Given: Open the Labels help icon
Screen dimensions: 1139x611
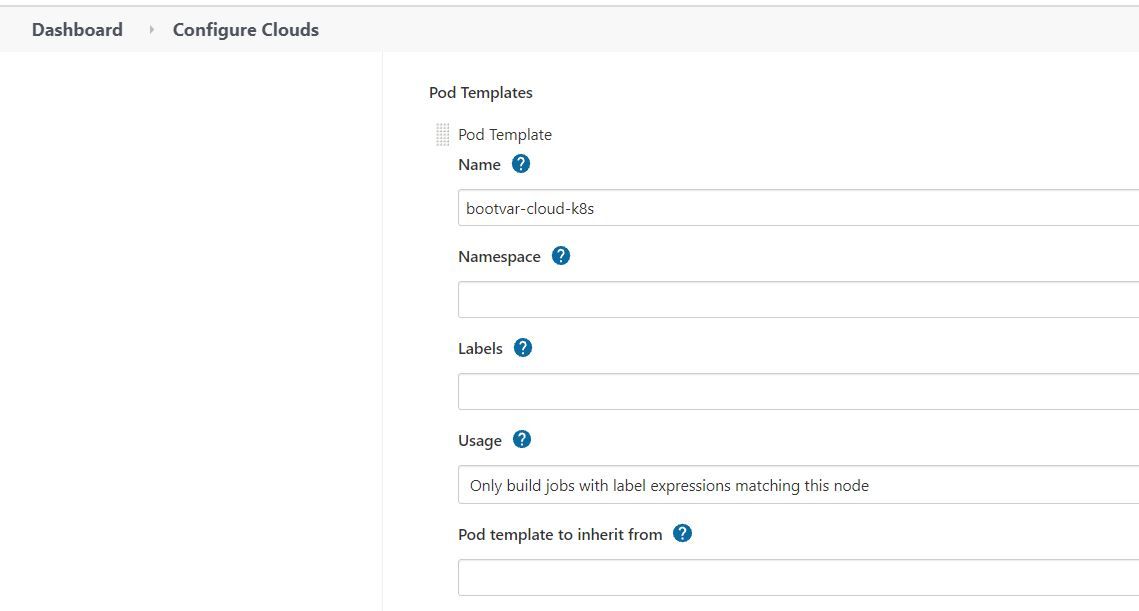Looking at the screenshot, I should [523, 348].
